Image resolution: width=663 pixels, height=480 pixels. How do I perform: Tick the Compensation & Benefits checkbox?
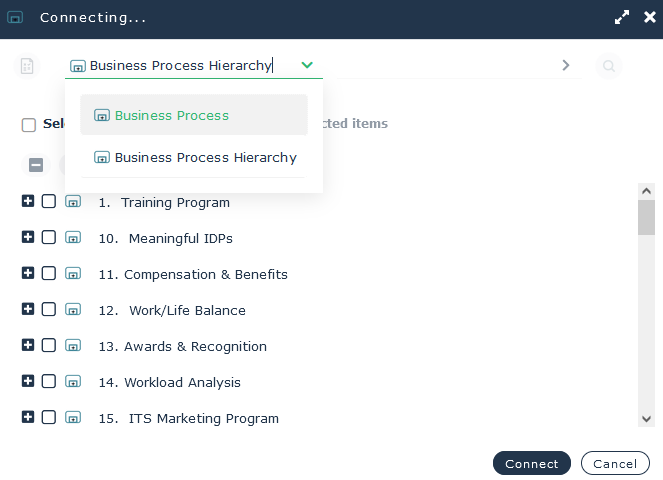49,274
